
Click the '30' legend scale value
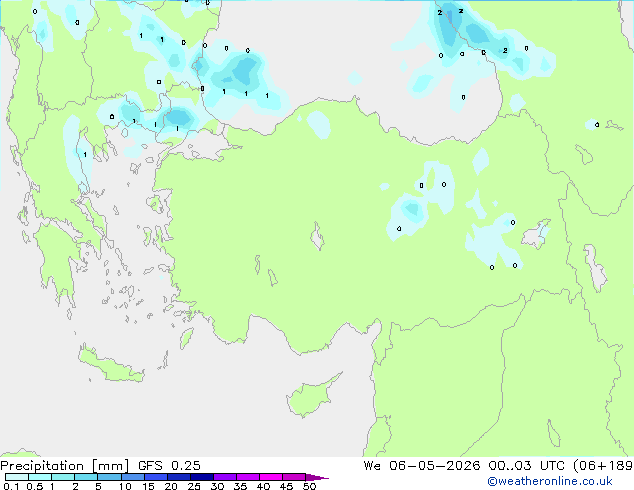coord(217,486)
